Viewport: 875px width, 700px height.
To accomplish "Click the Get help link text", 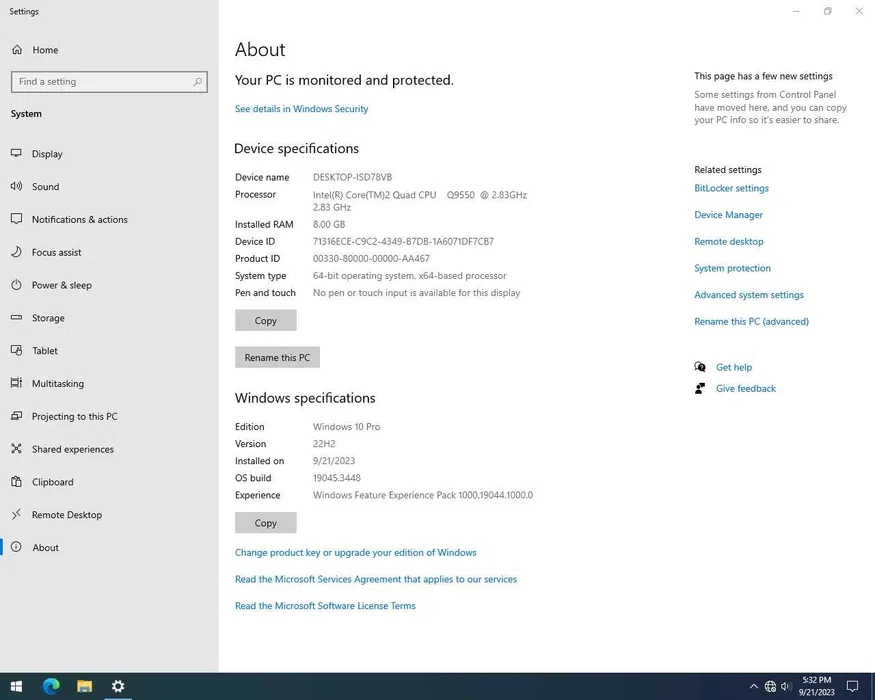I will click(734, 367).
